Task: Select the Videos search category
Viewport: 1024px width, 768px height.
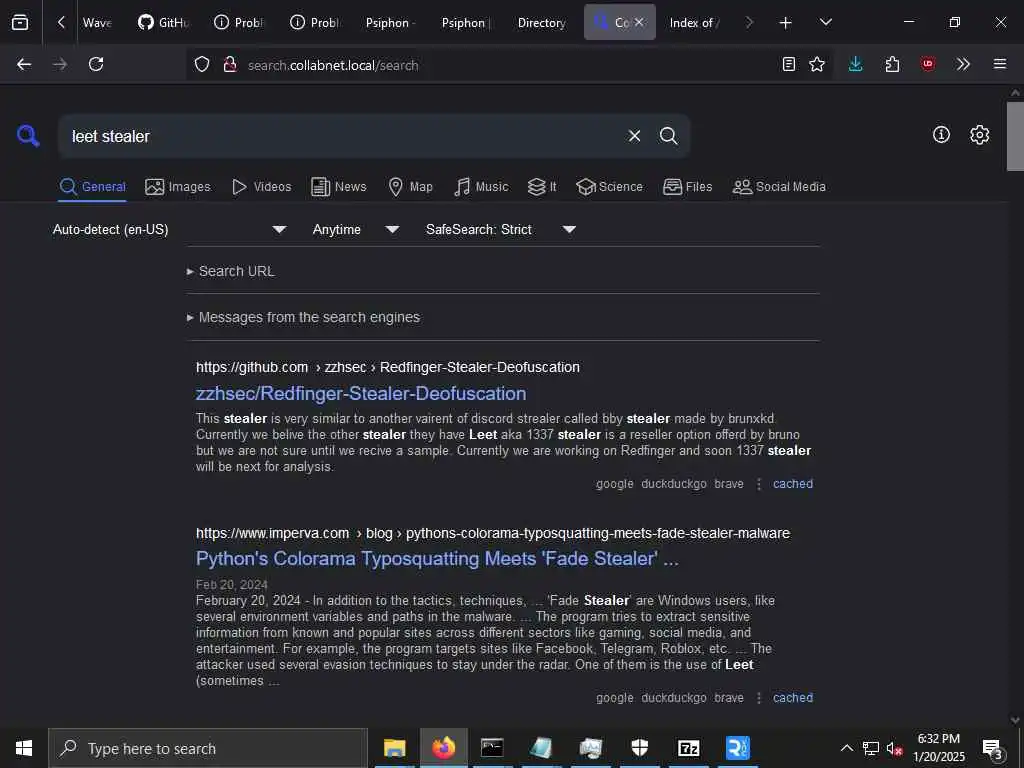Action: click(261, 187)
